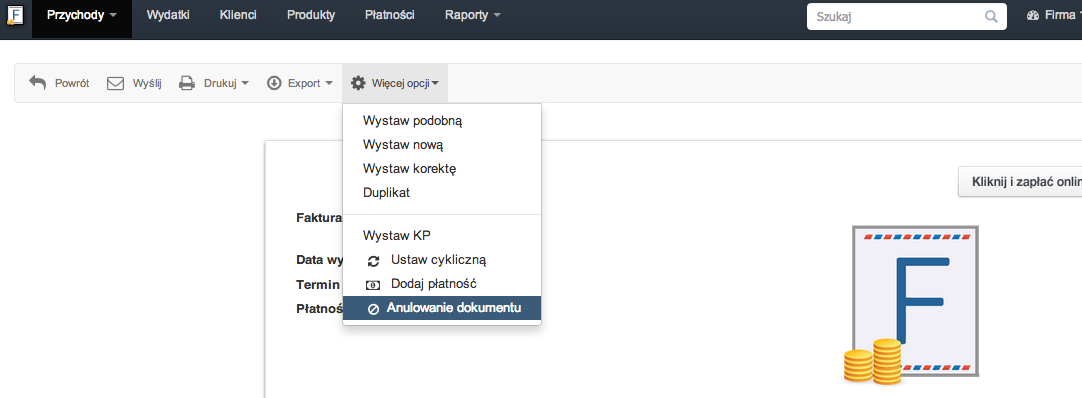
Task: Expand the Przychody dropdown in navbar
Action: click(81, 15)
